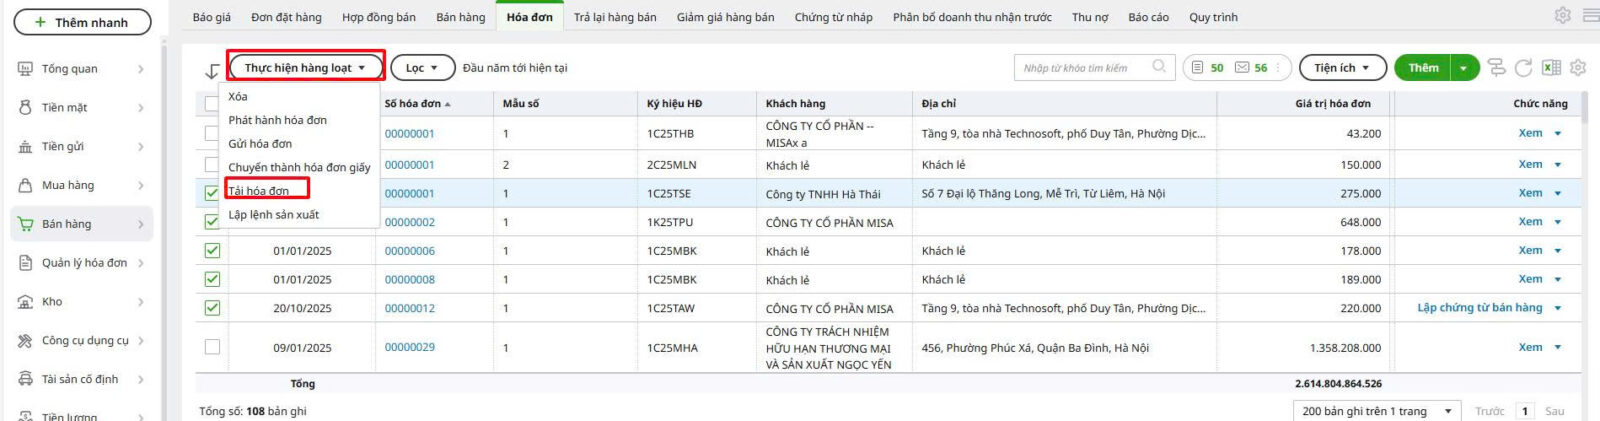Screen dimensions: 1600x421
Task: Open the records per page dropdown
Action: [x=1376, y=411]
